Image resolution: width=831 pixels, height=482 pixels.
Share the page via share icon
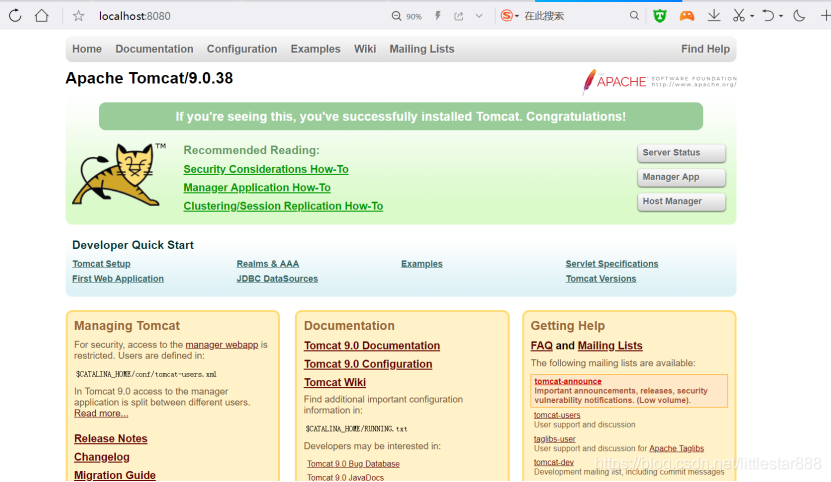[458, 16]
